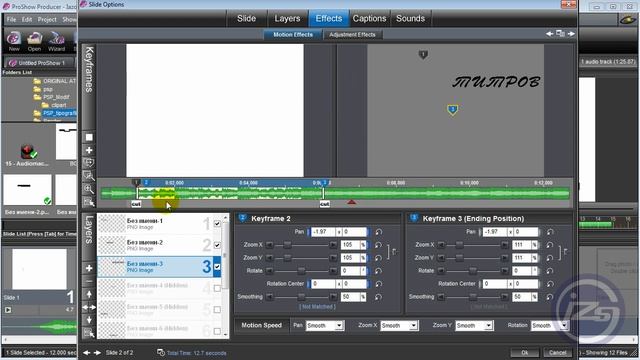Reset Keyframe 3 Rotation Center value

[550, 284]
